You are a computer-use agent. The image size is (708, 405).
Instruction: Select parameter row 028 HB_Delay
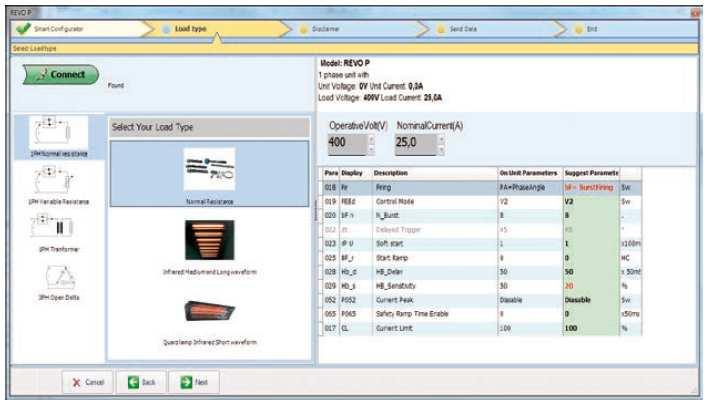click(x=482, y=272)
